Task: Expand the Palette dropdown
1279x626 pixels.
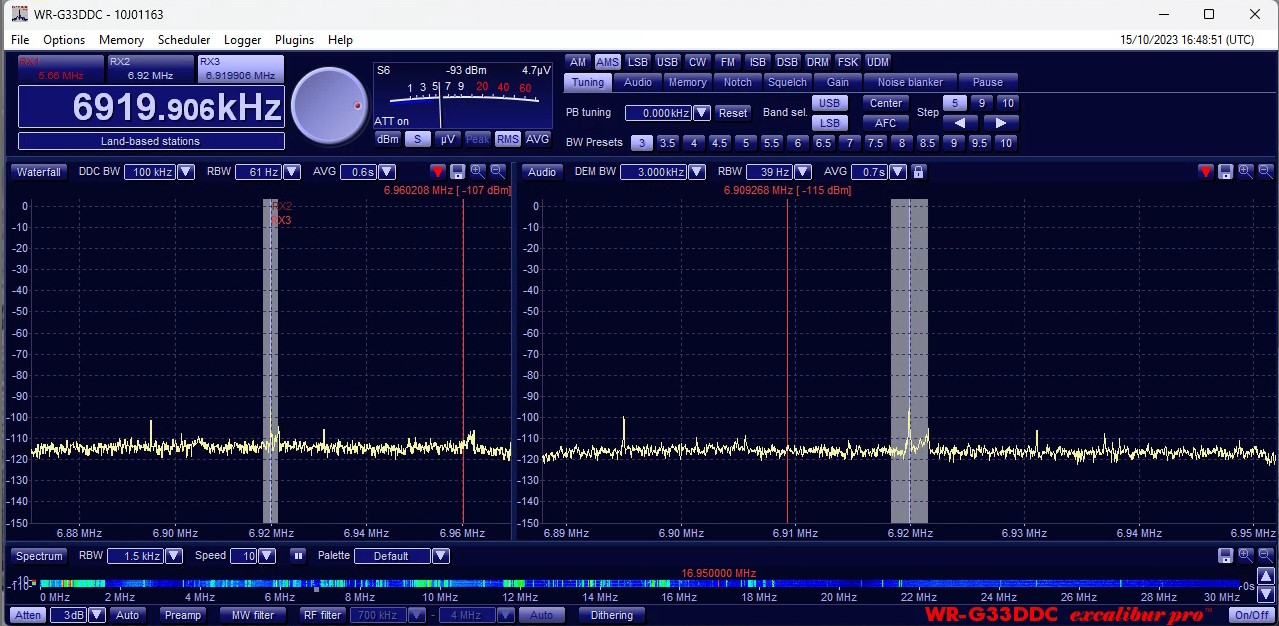Action: pos(440,556)
